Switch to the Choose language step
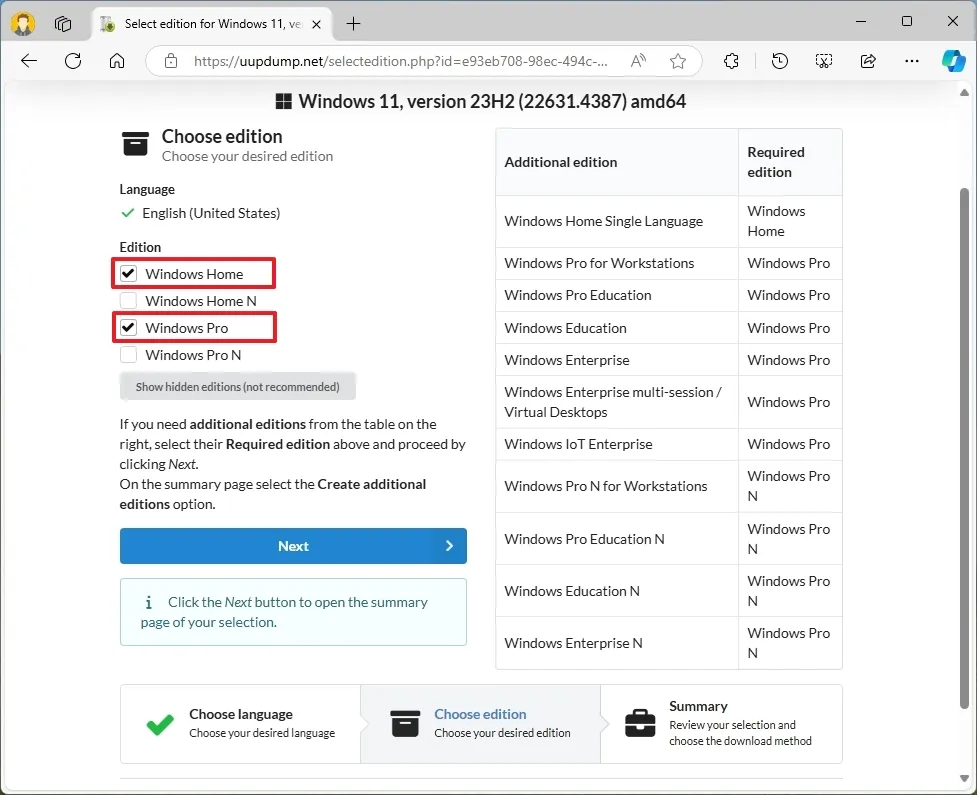The width and height of the screenshot is (977, 795). (x=240, y=723)
